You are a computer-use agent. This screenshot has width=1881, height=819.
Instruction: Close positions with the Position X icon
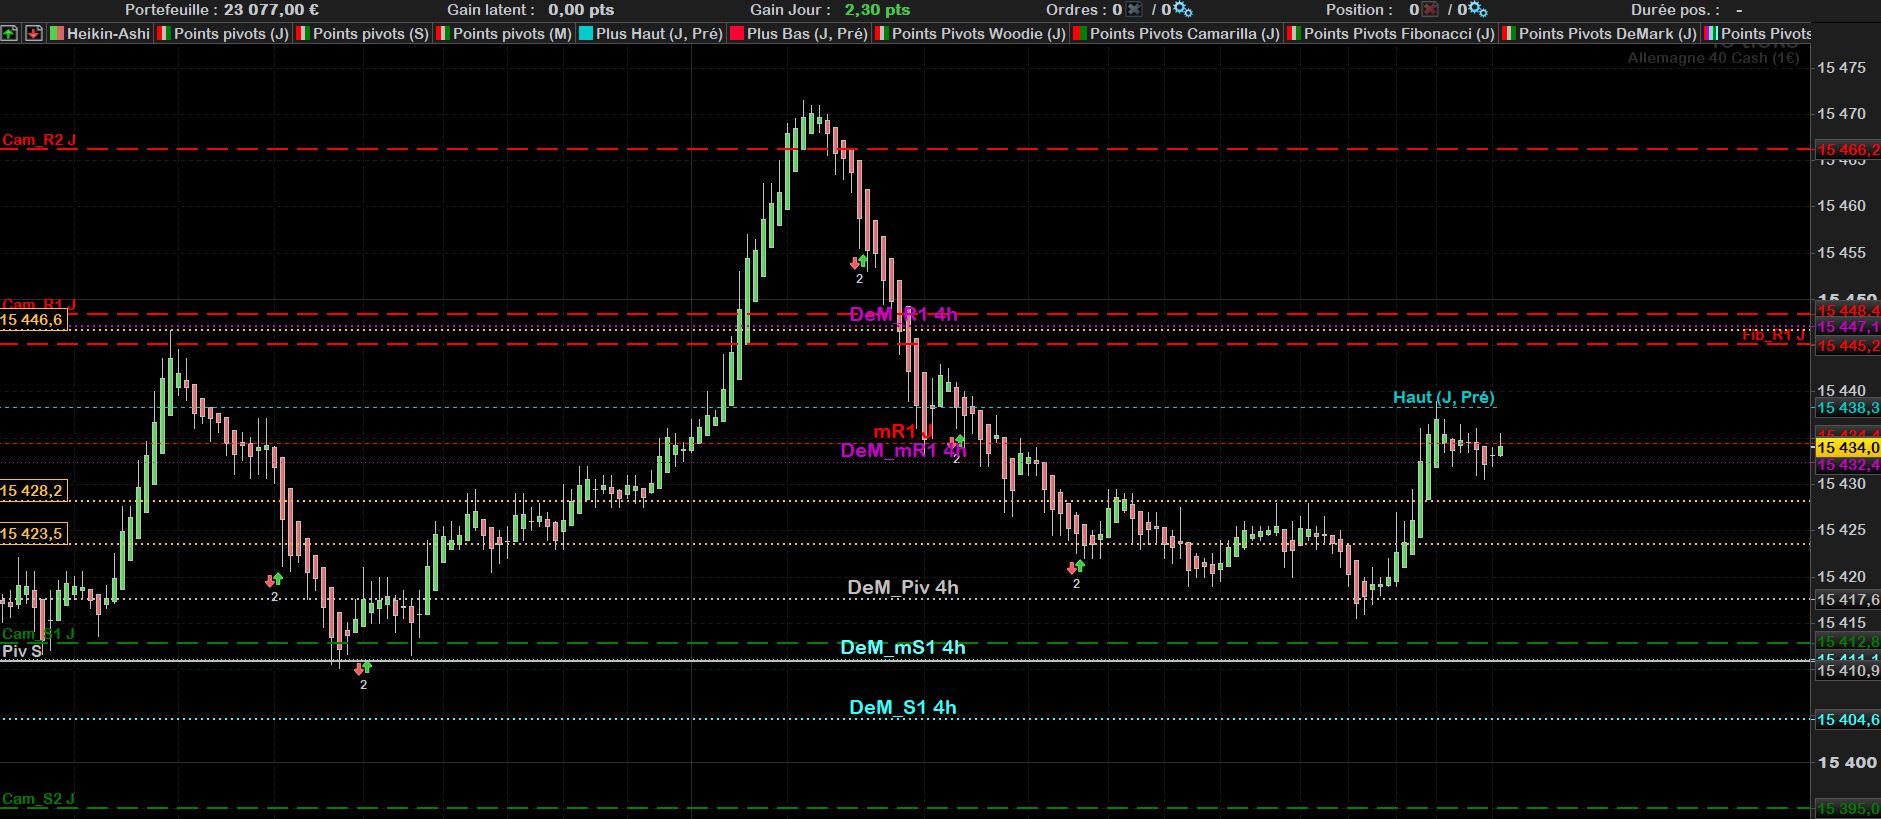point(1430,10)
